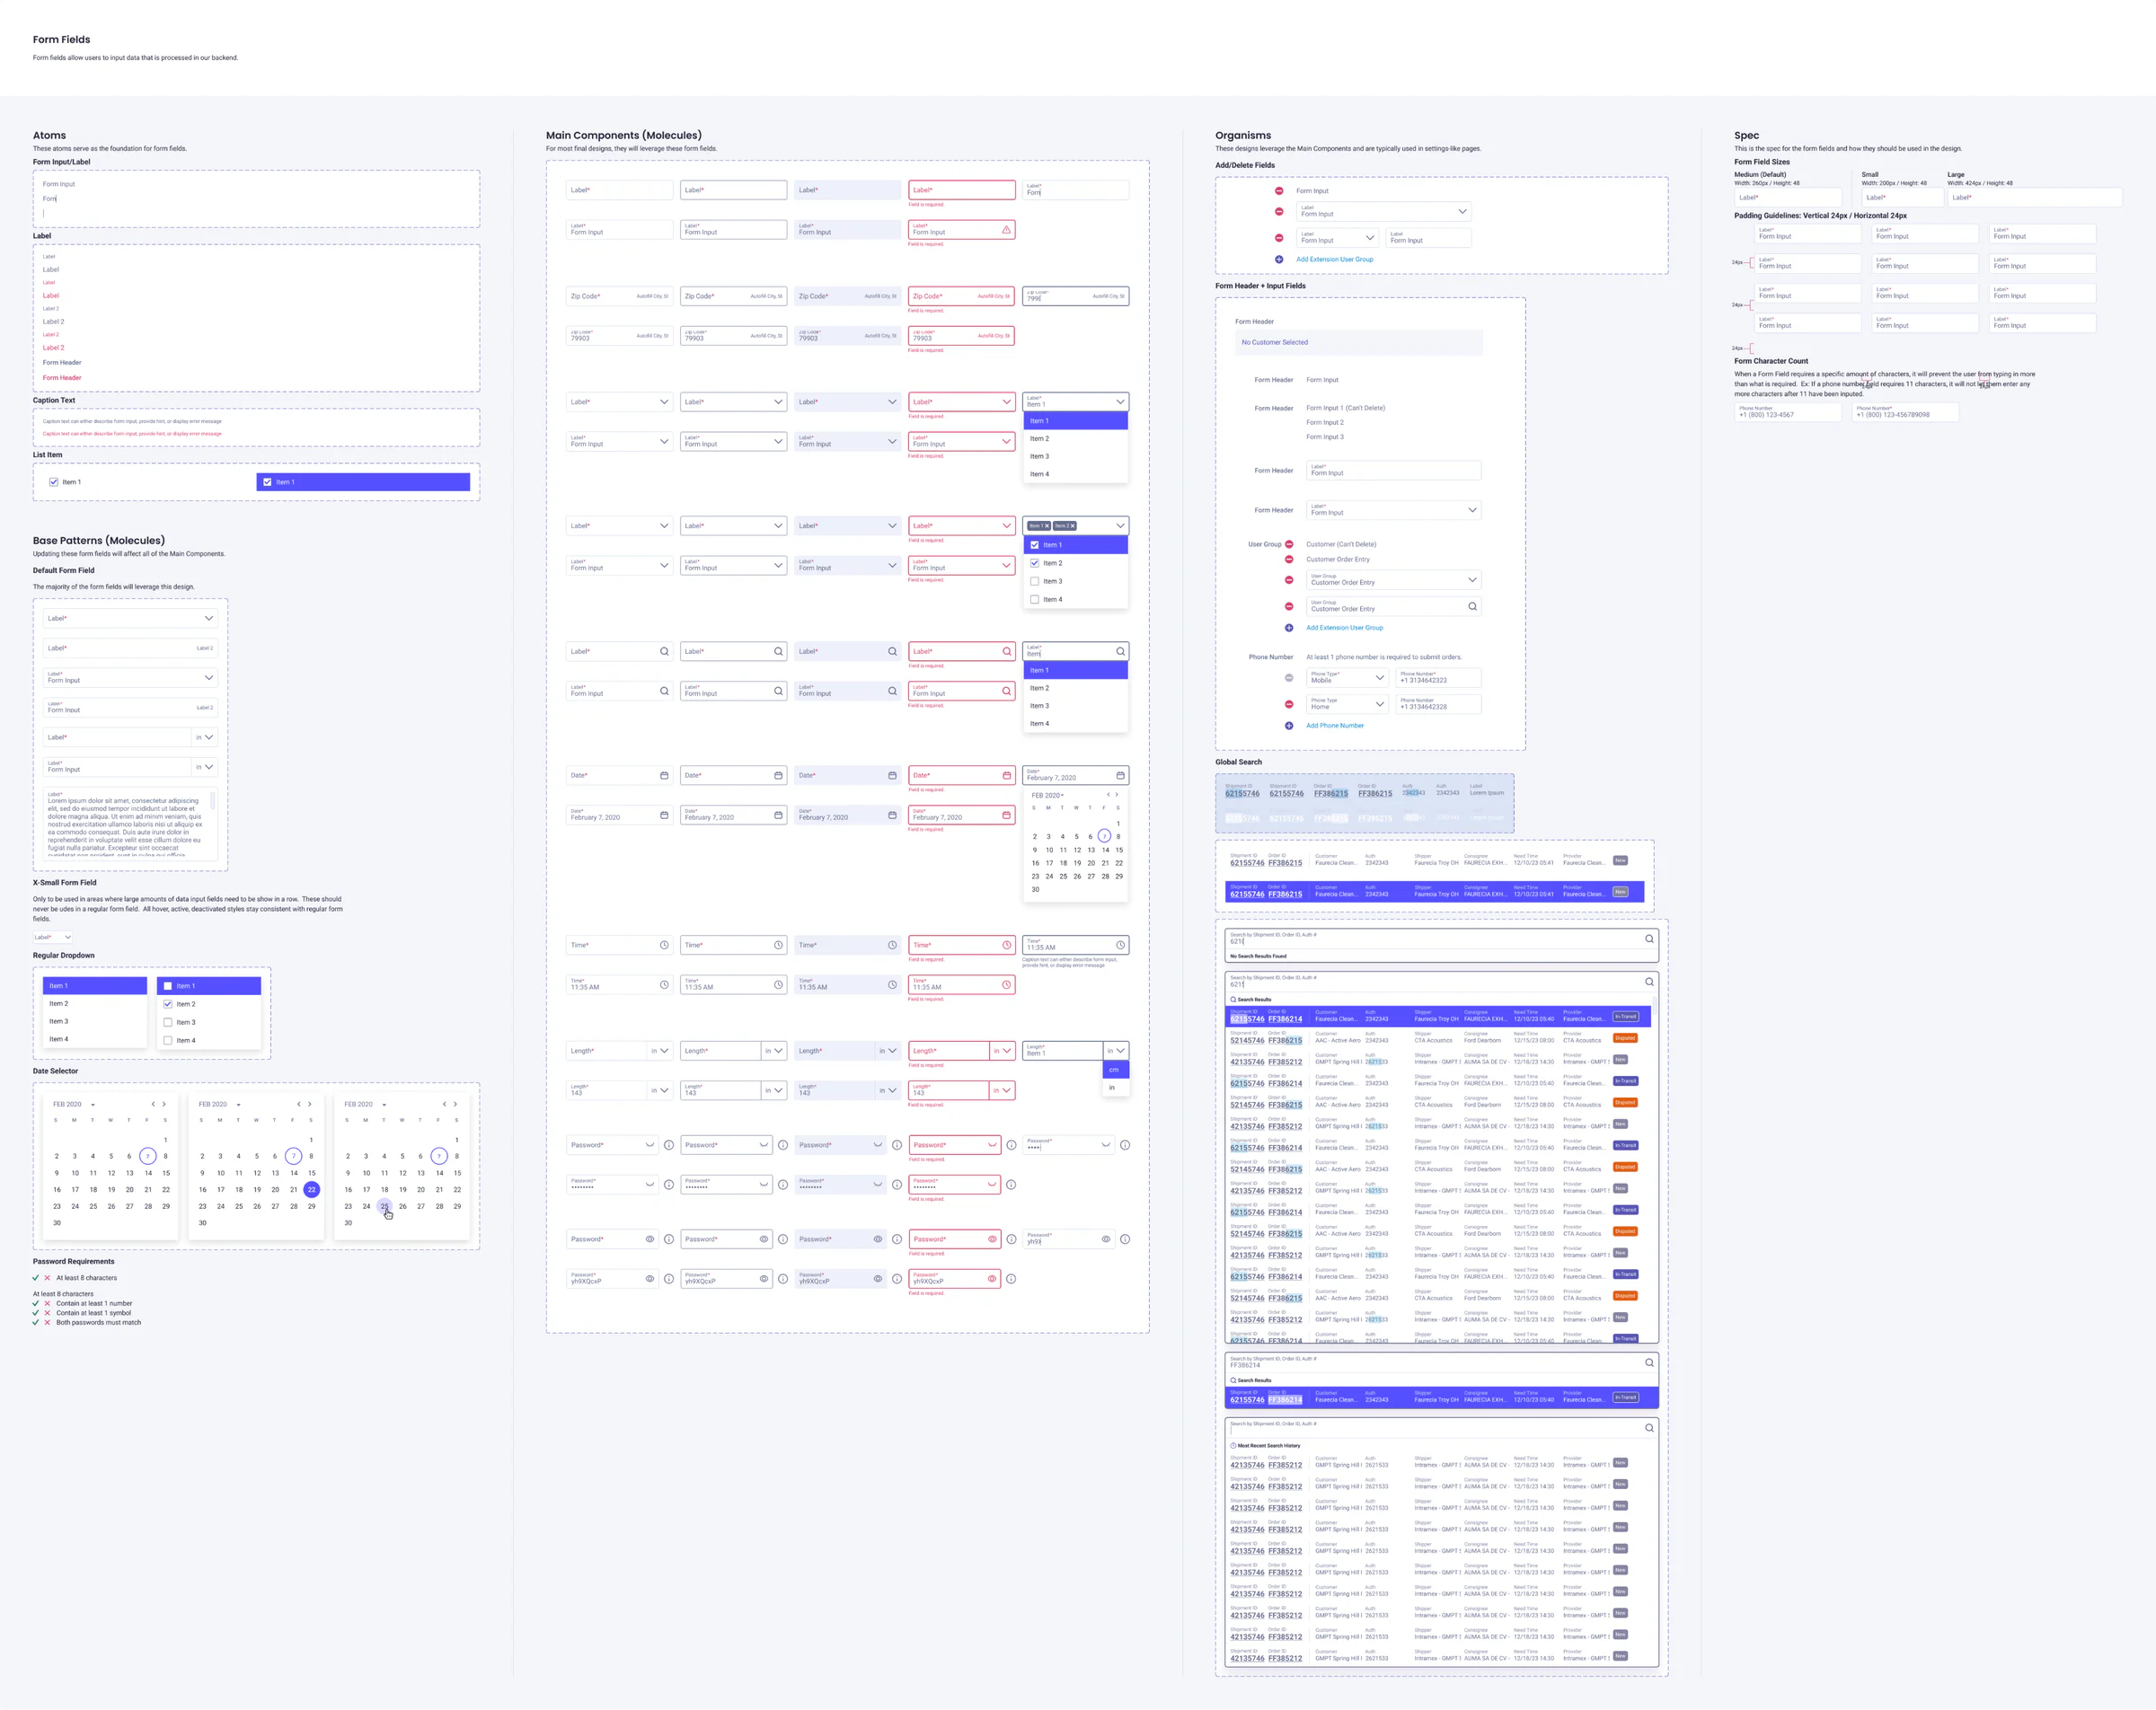This screenshot has width=2156, height=1710.
Task: Click the plus icon beside Add Extension User Group in Add/Delete Fields
Action: point(1279,259)
